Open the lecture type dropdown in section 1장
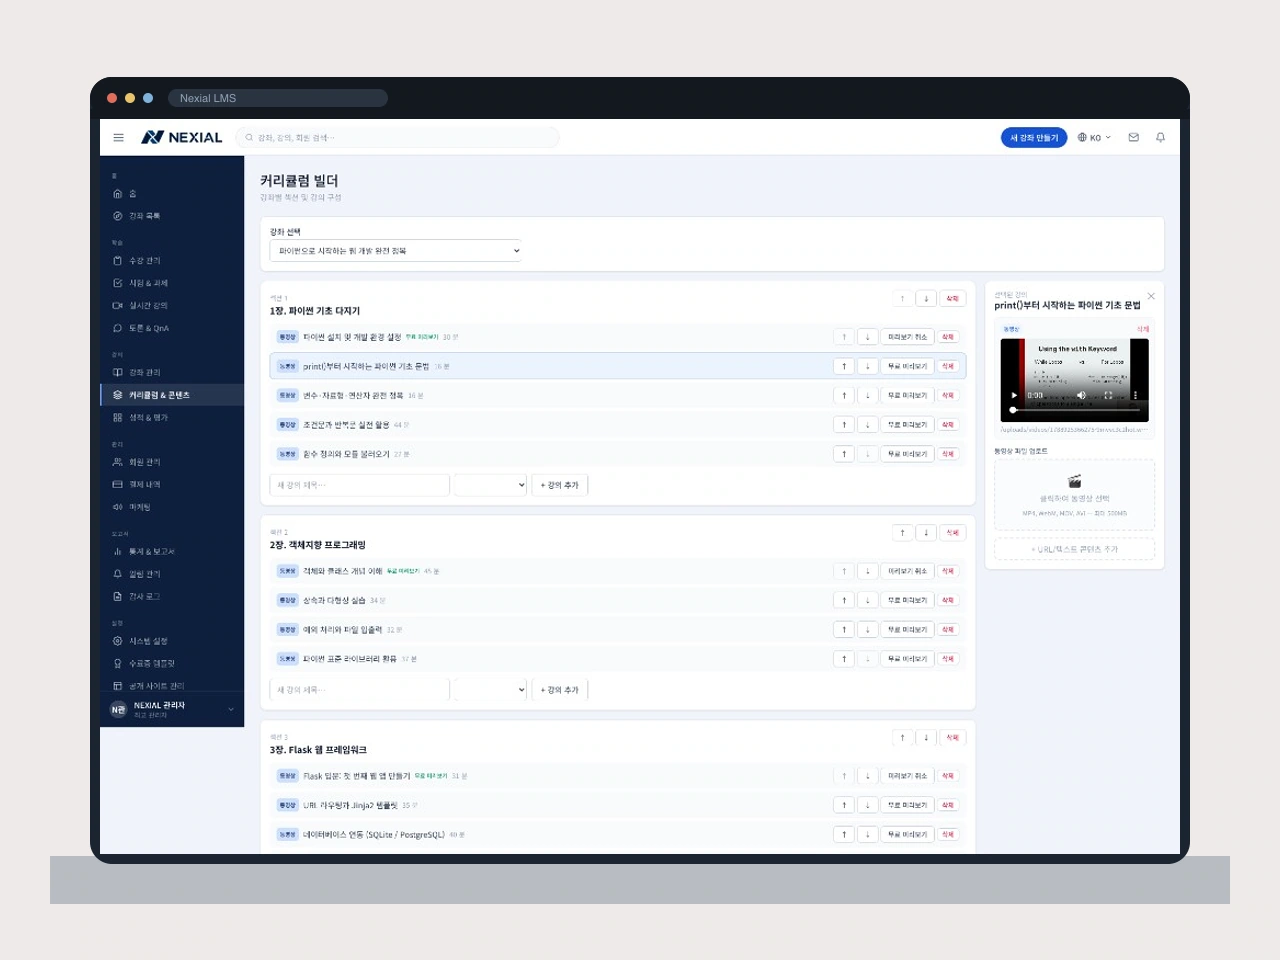The width and height of the screenshot is (1280, 960). [491, 485]
